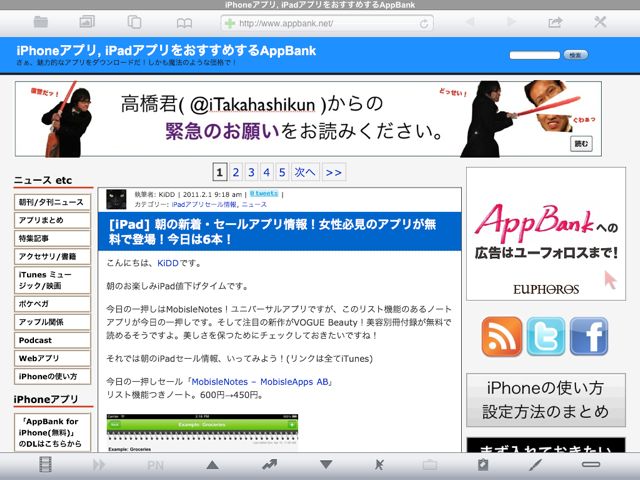Go to page 5 in pagination
This screenshot has height=480, width=640.
[282, 172]
